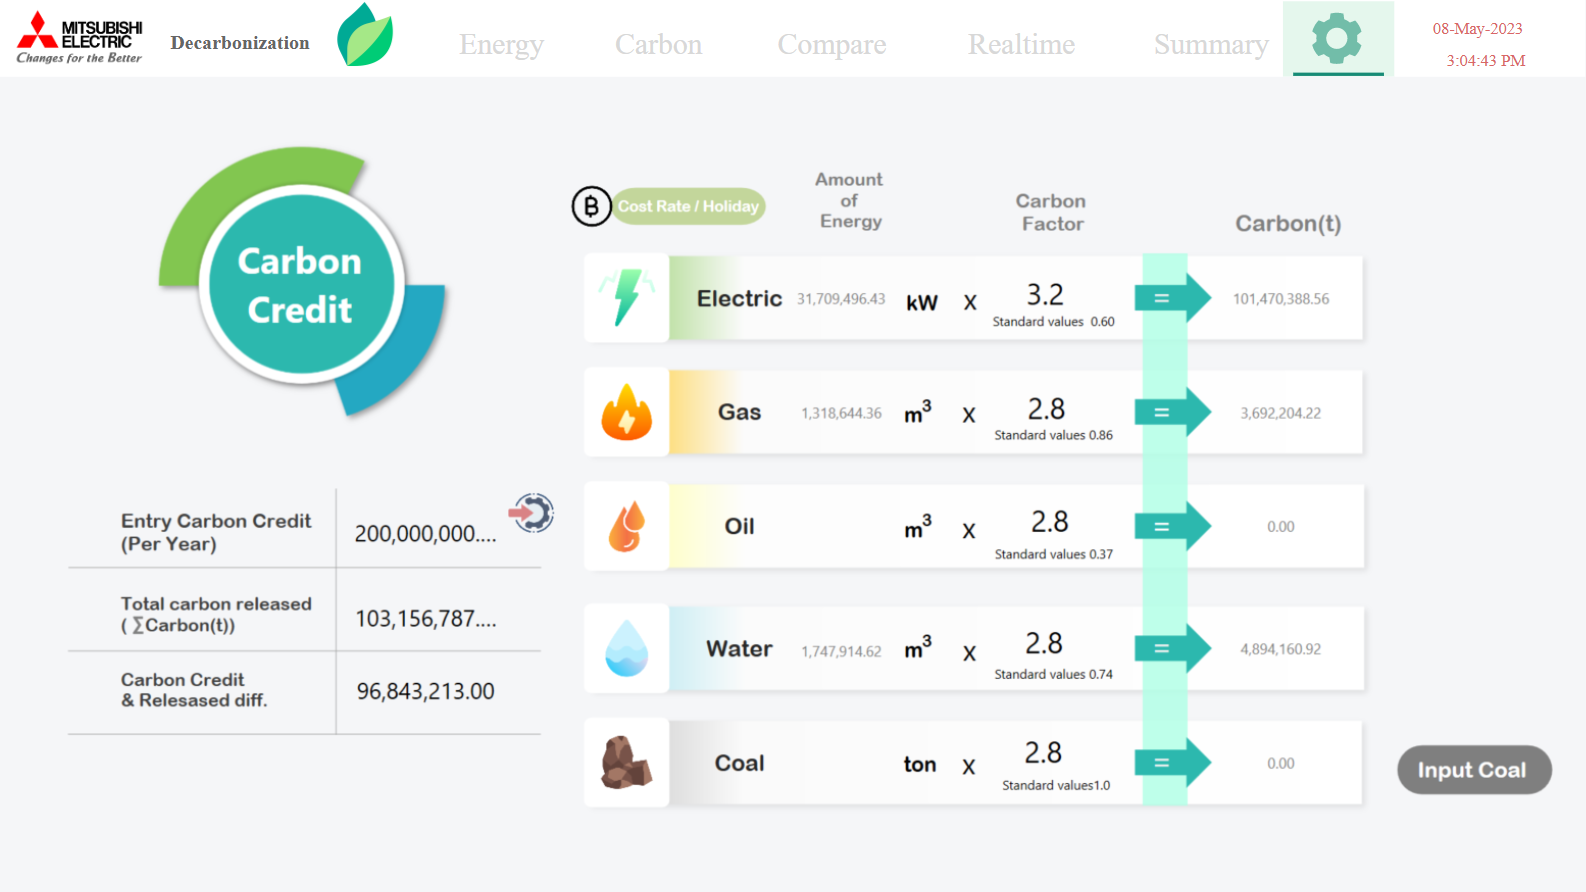Click the Cost Rate / Holiday button

(688, 206)
